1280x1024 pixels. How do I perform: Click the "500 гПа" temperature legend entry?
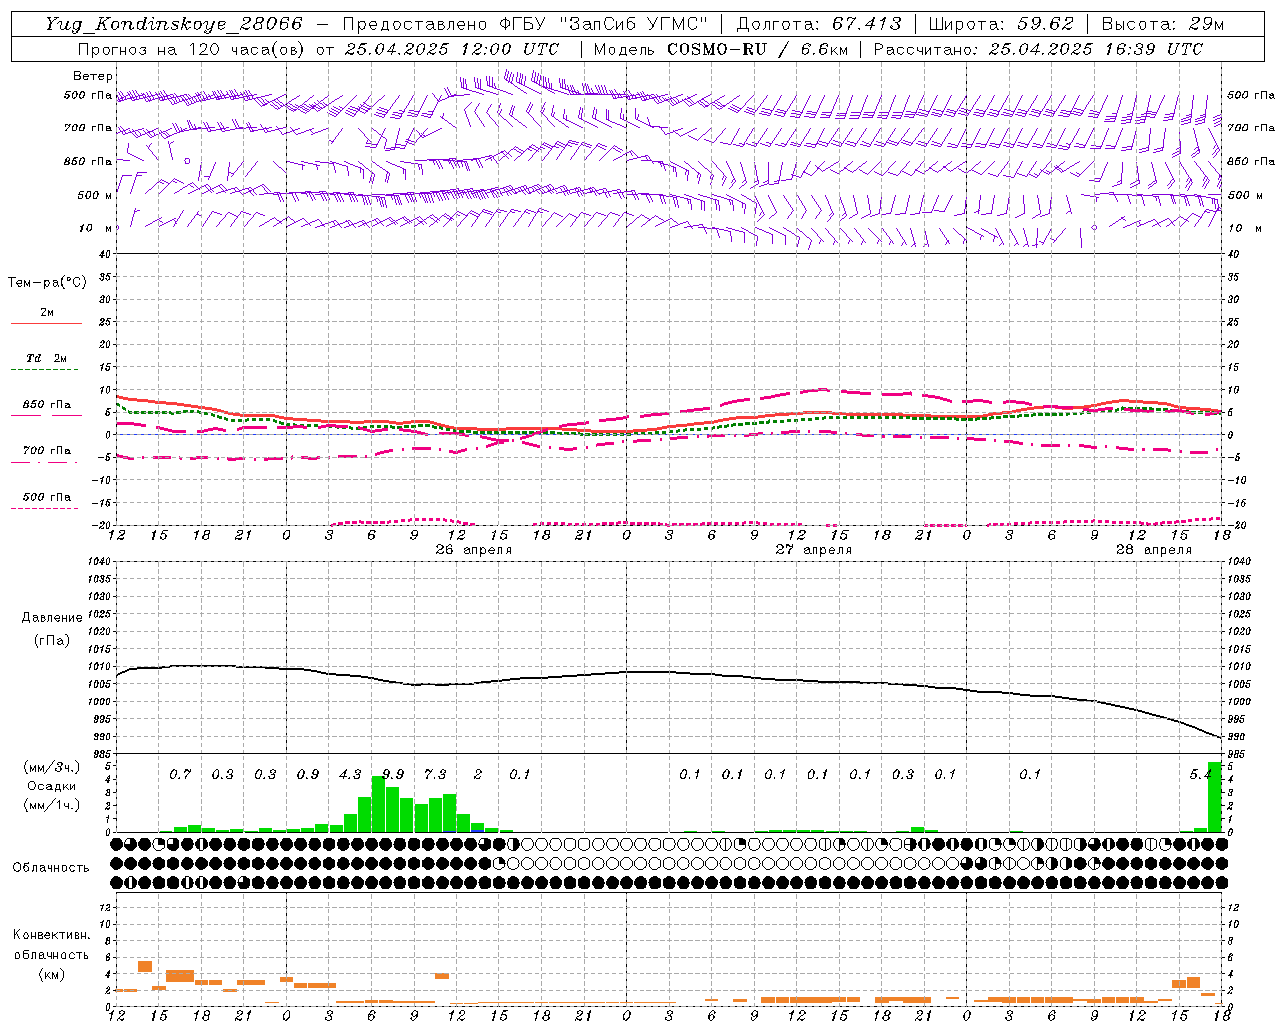point(47,497)
